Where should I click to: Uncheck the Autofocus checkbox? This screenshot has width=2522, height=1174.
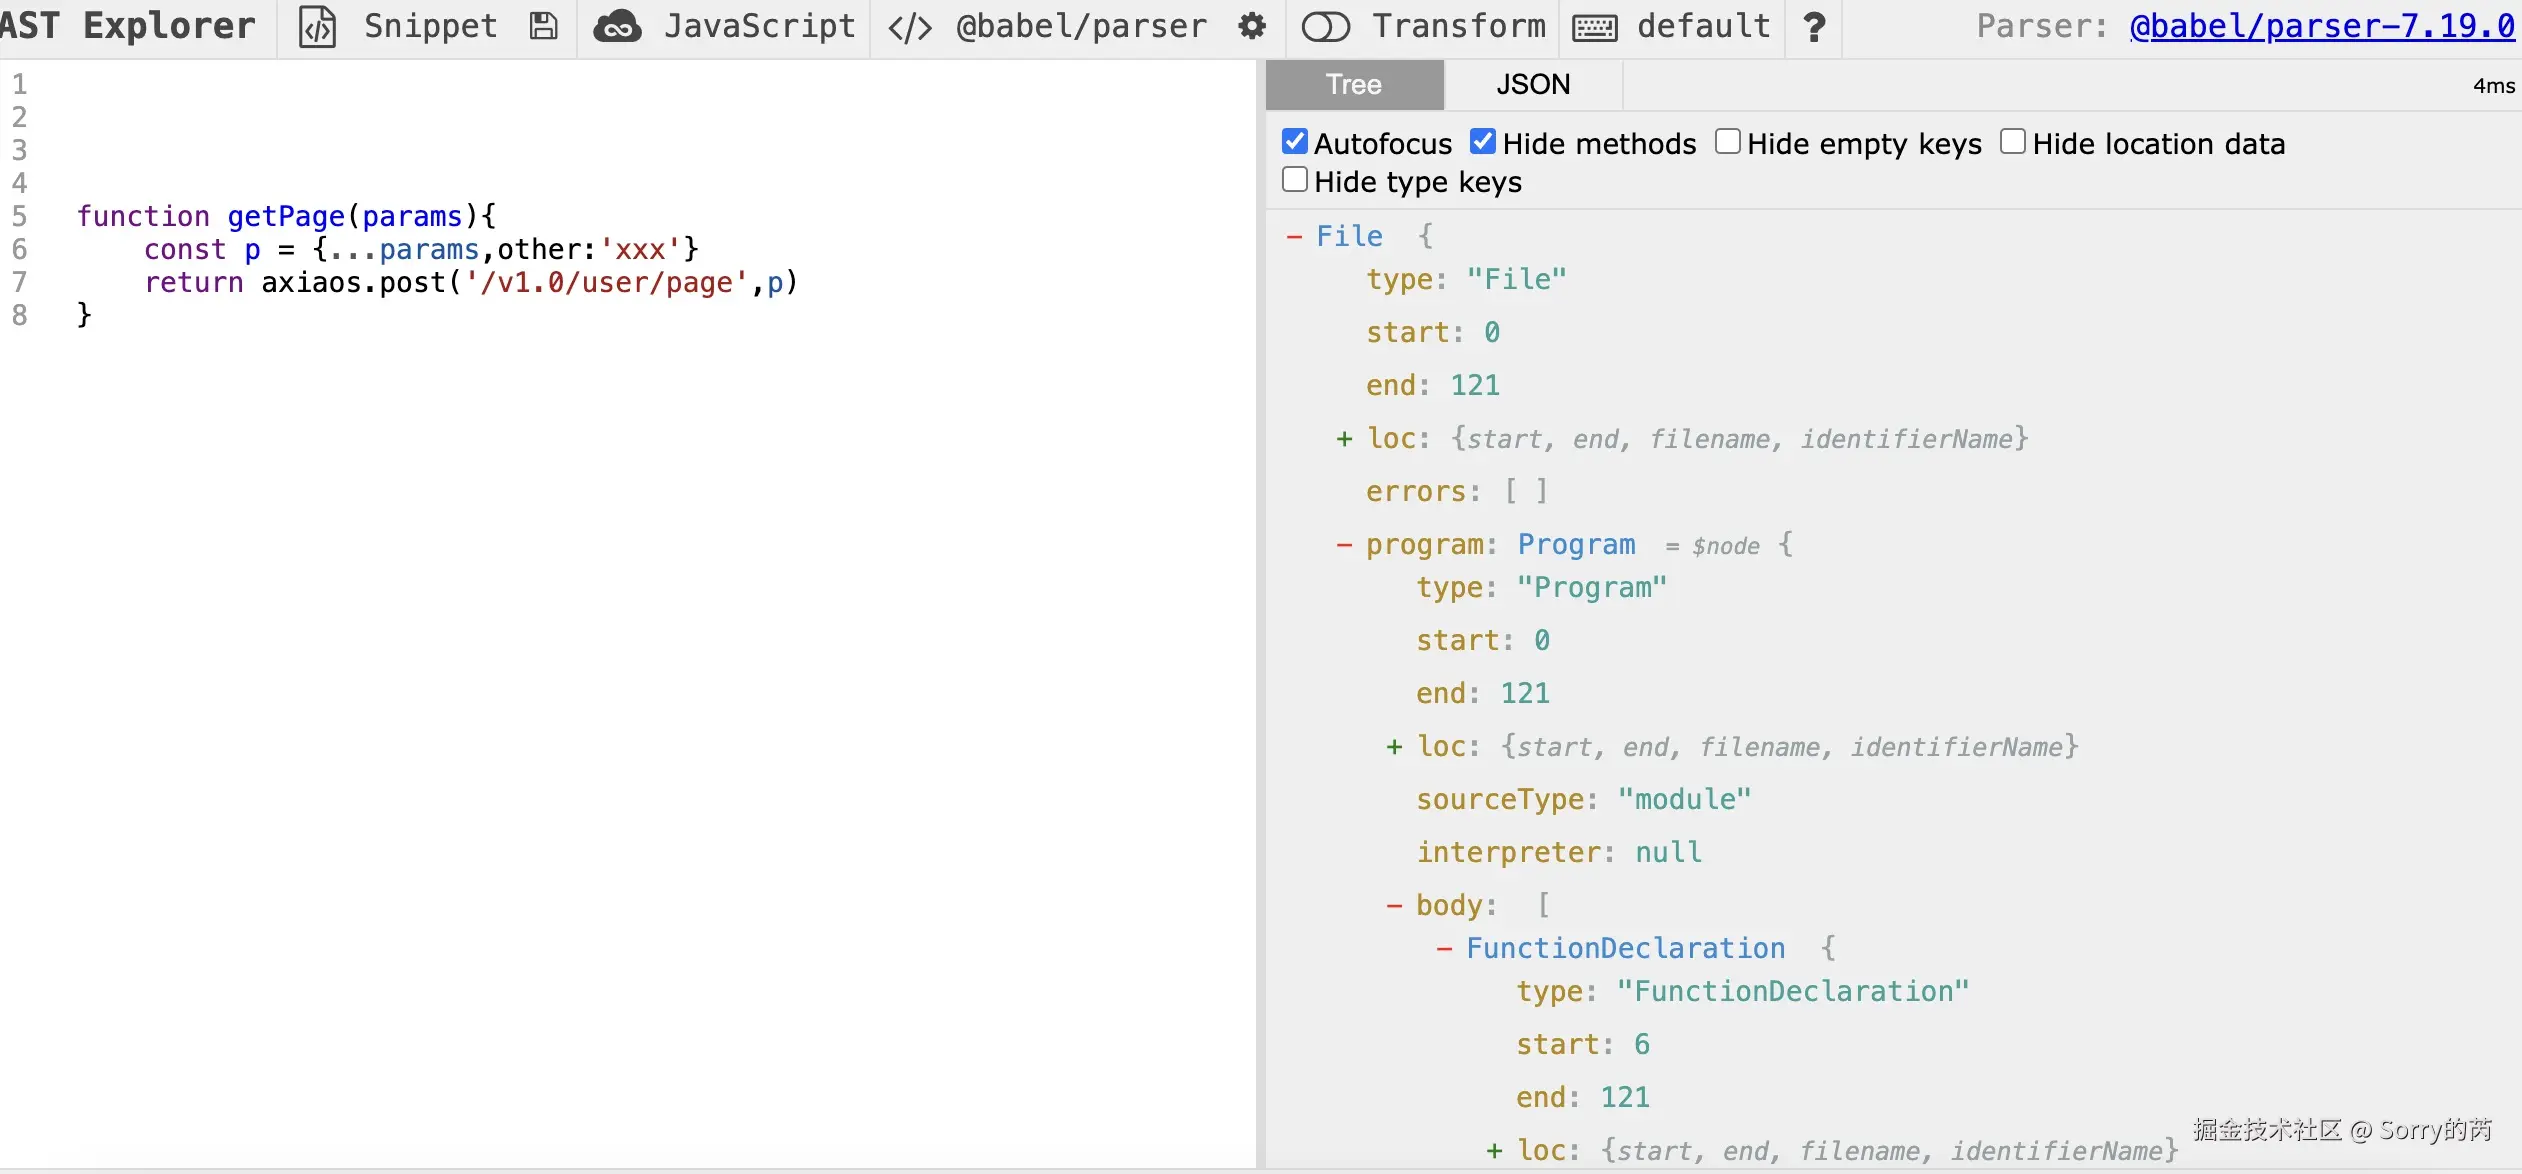coord(1295,142)
